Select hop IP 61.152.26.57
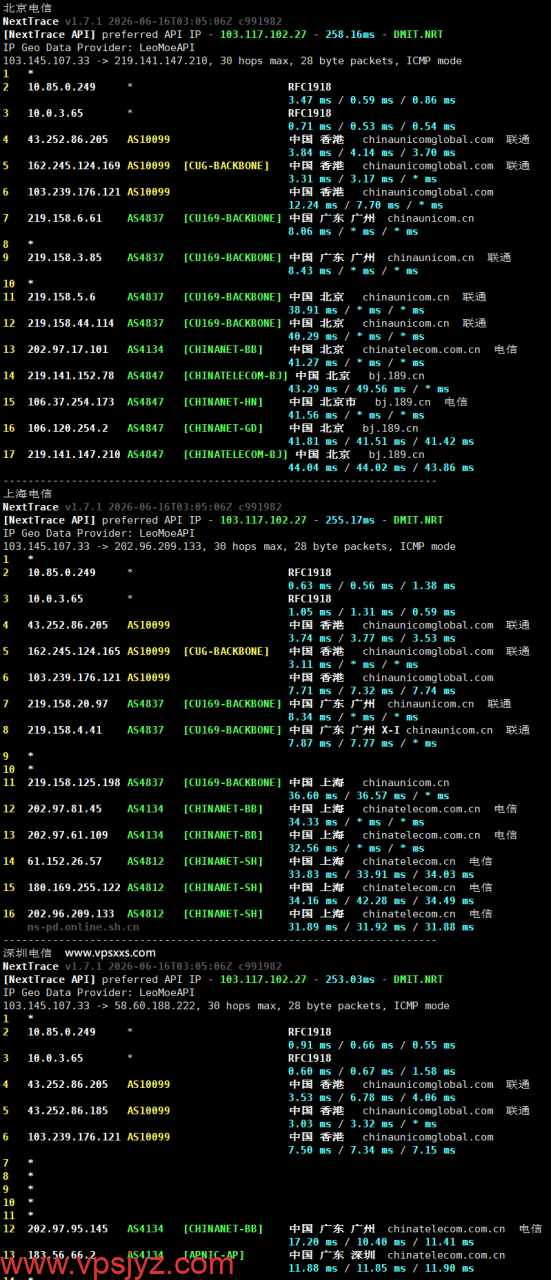This screenshot has height=1280, width=551. point(65,861)
